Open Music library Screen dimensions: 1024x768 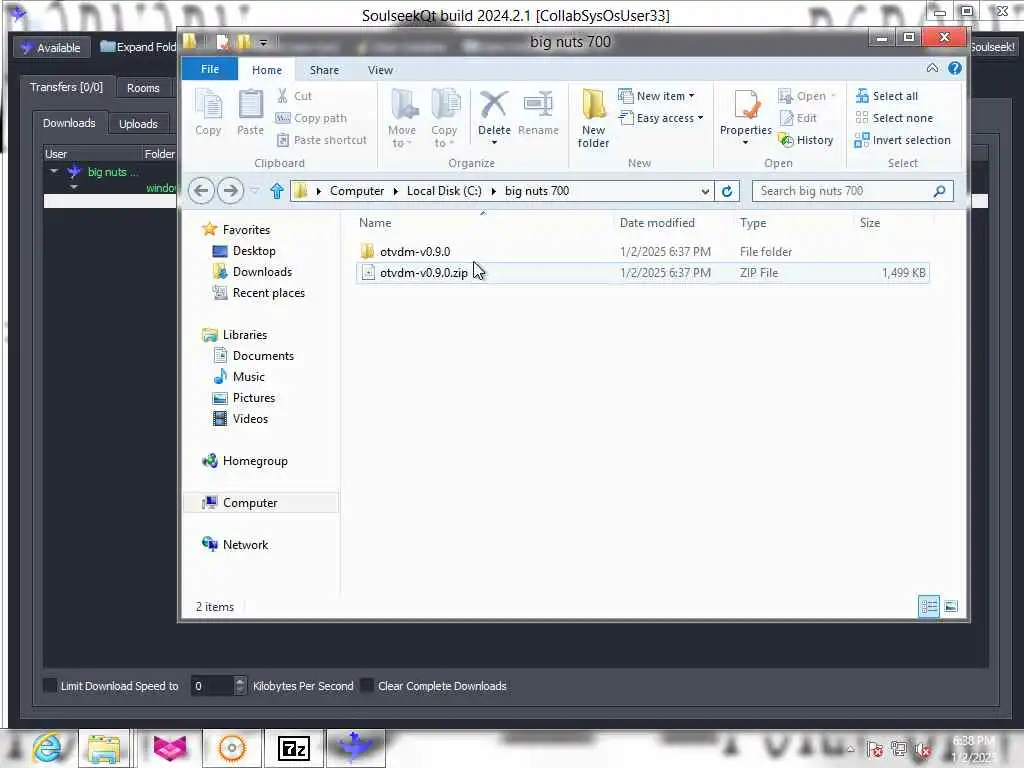[x=239, y=377]
